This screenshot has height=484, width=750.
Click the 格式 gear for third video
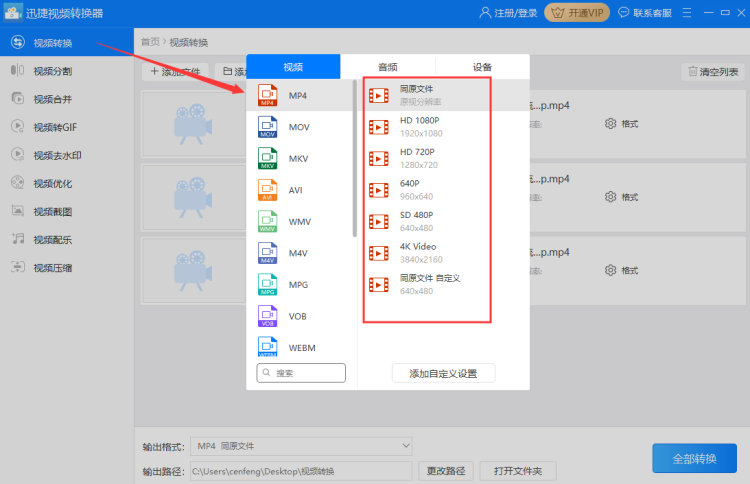click(610, 271)
